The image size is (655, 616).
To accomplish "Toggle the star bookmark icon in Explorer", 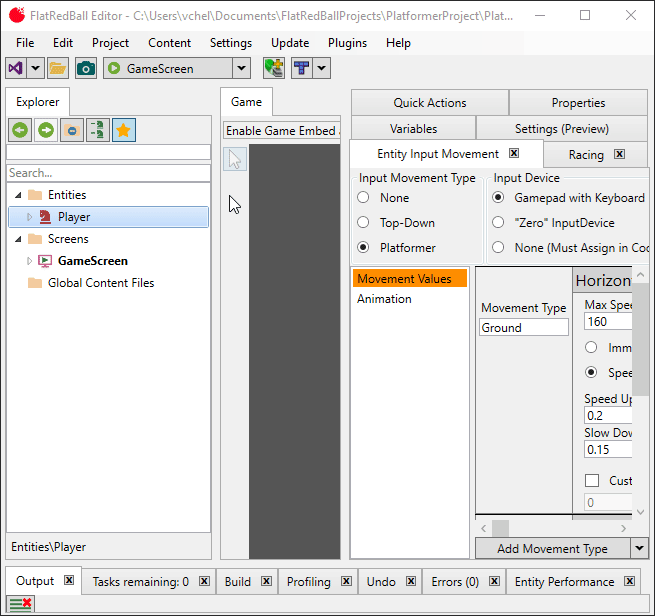I will point(124,130).
